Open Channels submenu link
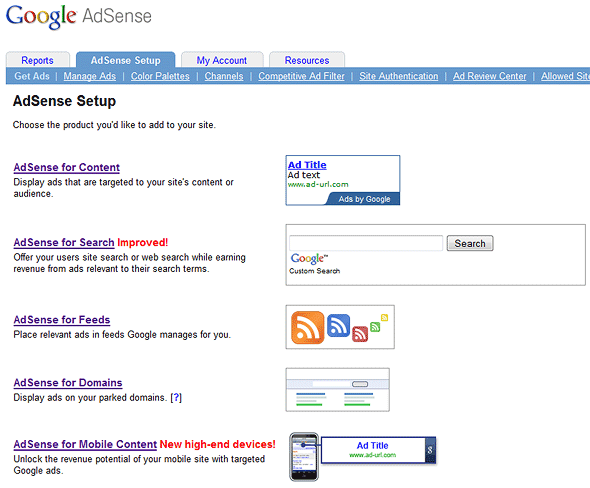Image resolution: width=590 pixels, height=488 pixels. (x=224, y=76)
